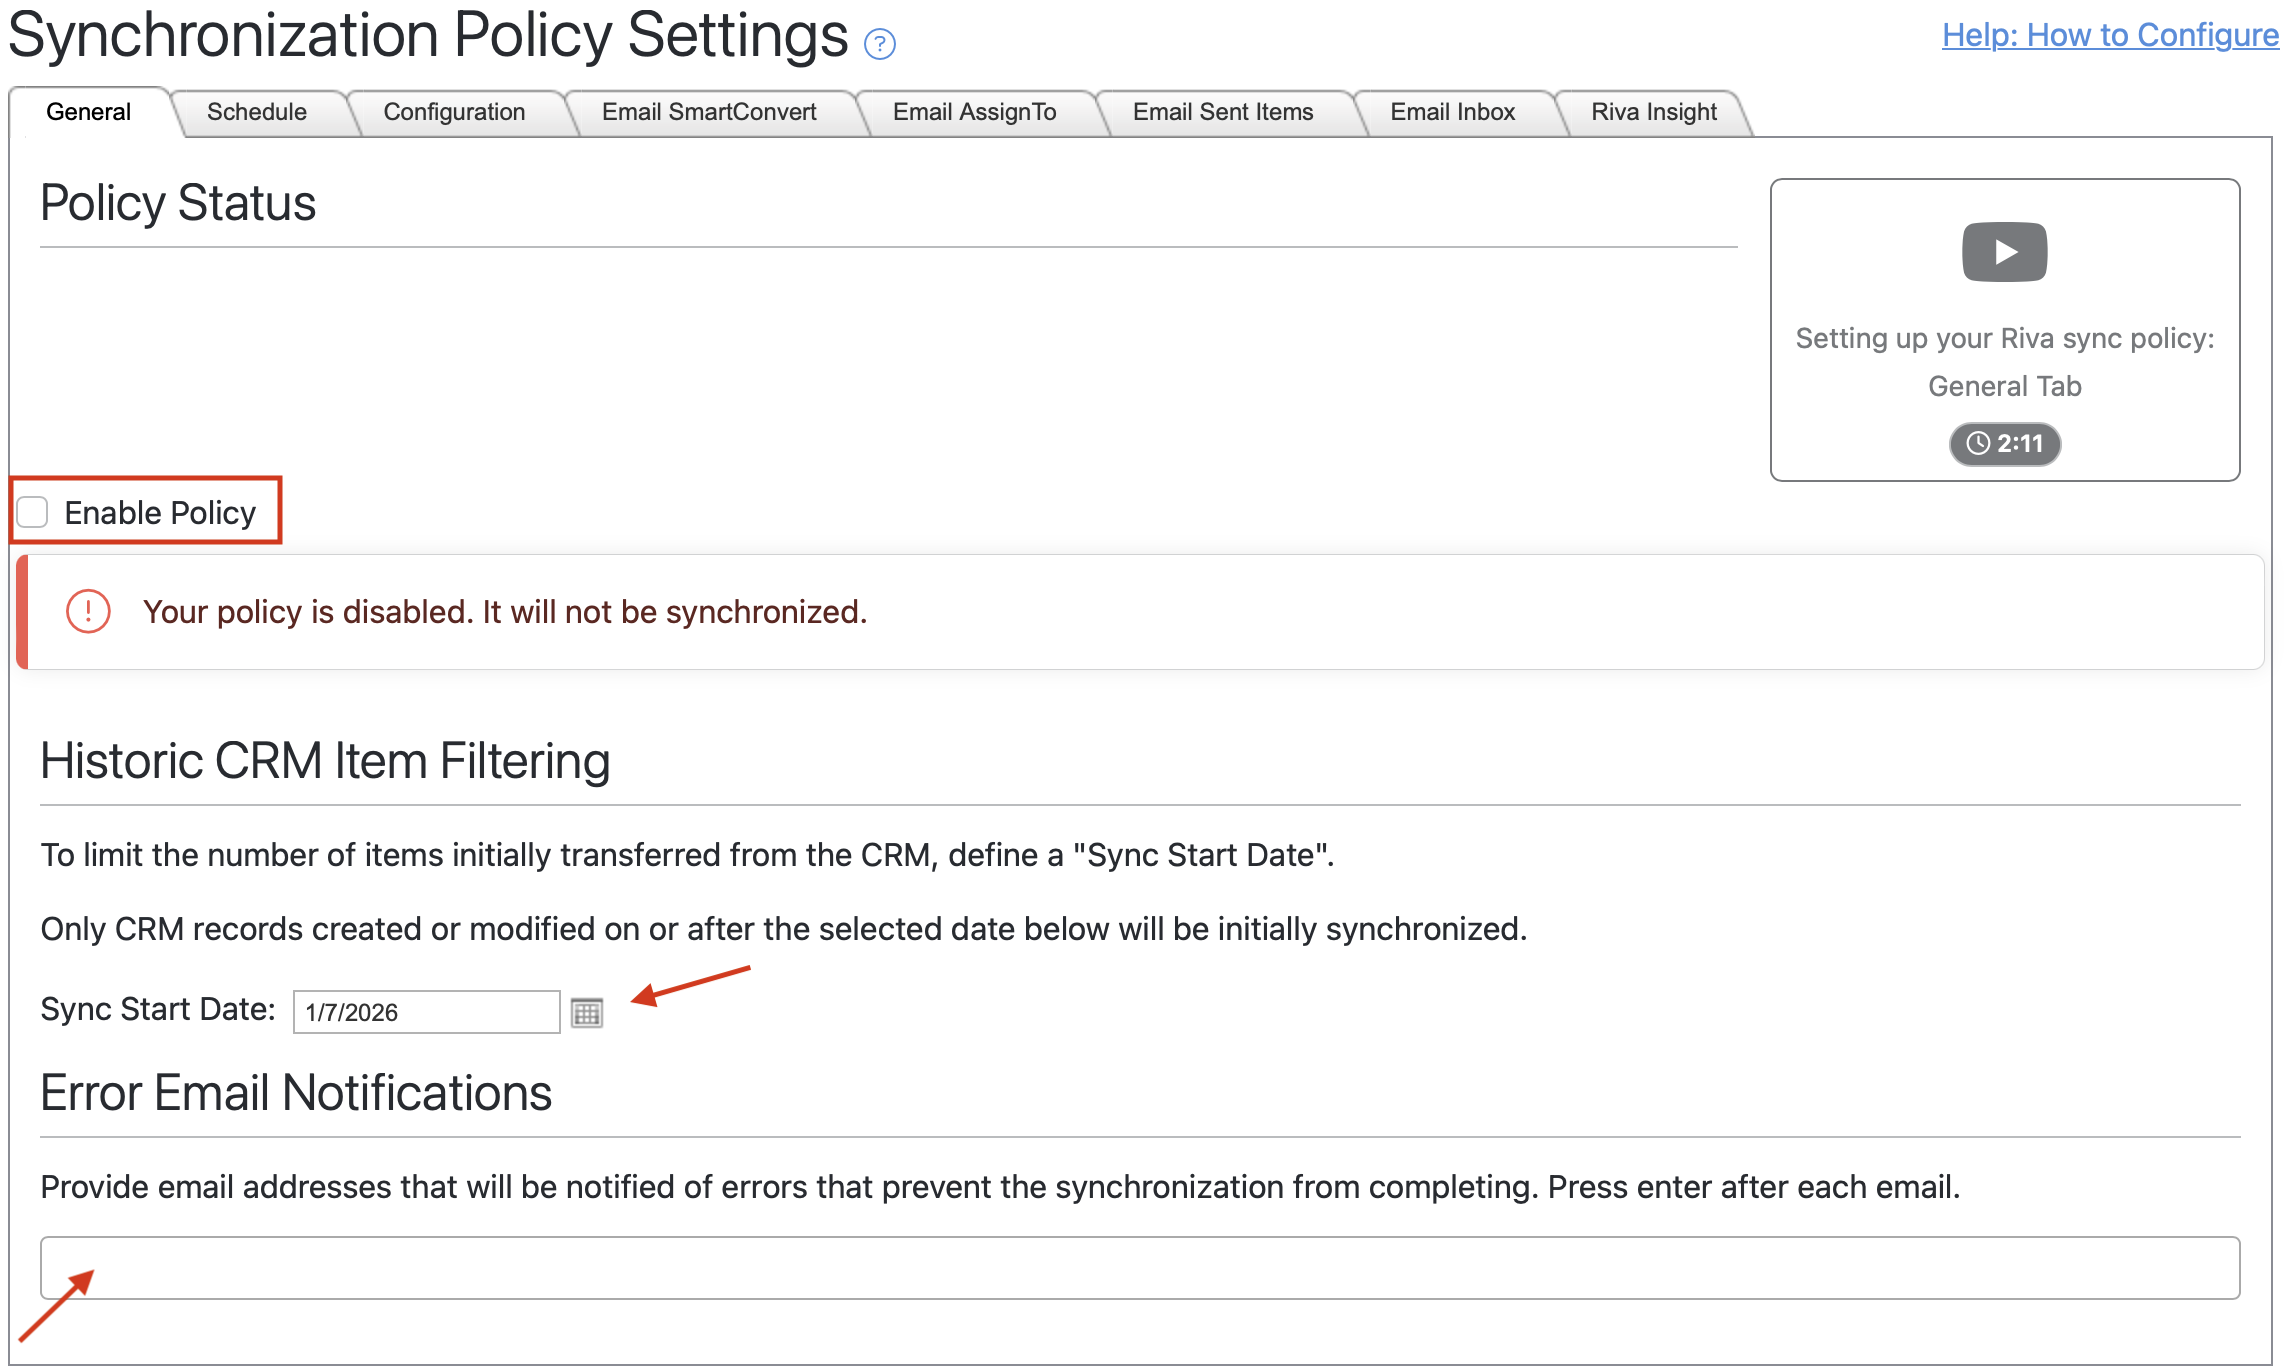Click the error notification emails input box
Image resolution: width=2288 pixels, height=1372 pixels.
[1140, 1268]
